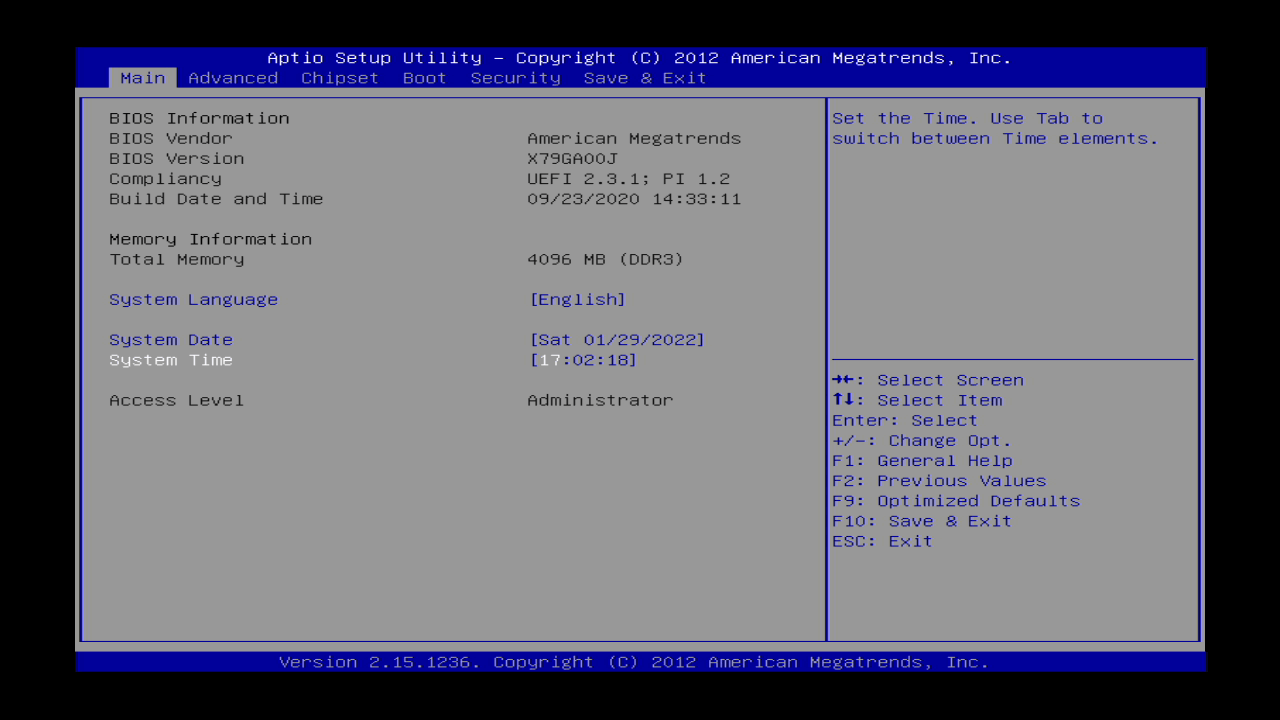Click the 4096 MB (DDR3) value

[606, 259]
